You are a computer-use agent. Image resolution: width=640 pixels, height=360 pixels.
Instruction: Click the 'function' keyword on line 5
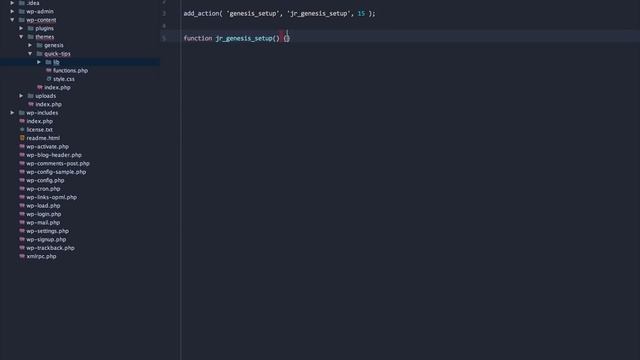[x=198, y=38]
